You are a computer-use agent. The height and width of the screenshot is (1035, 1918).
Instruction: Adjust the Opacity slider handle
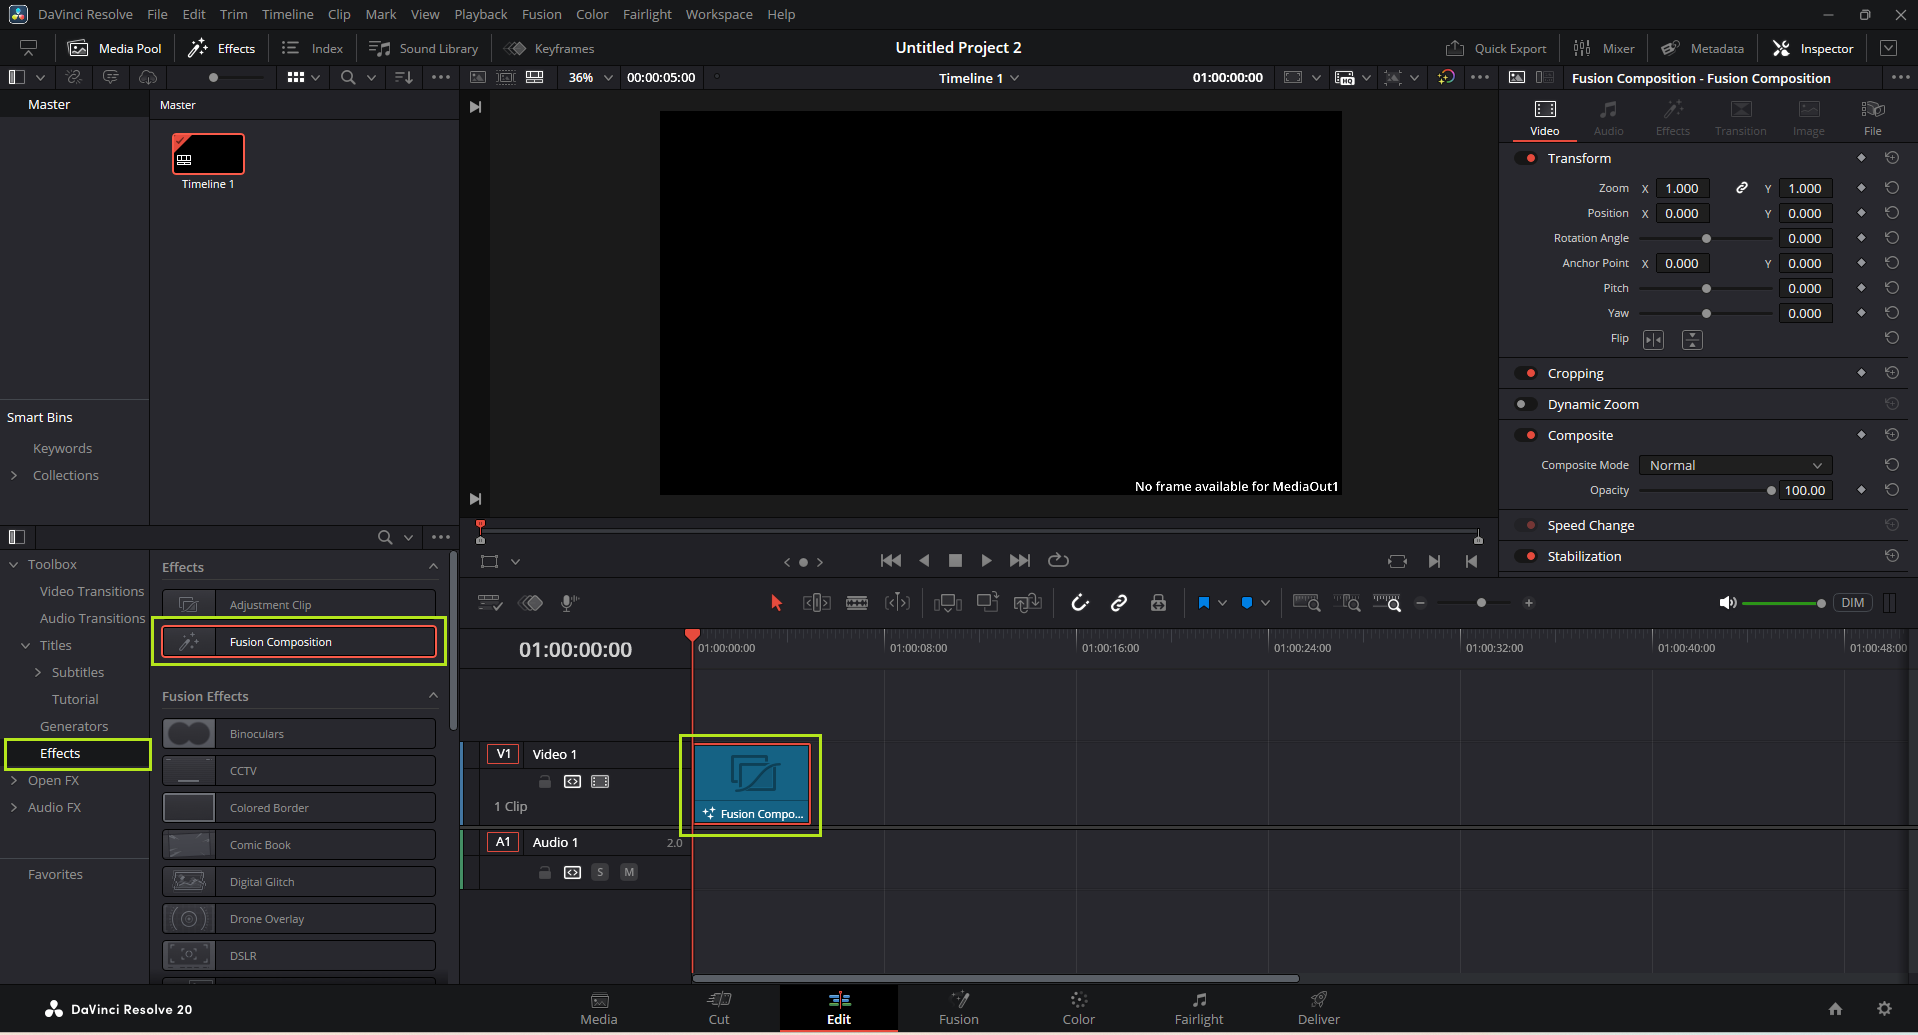click(1771, 490)
